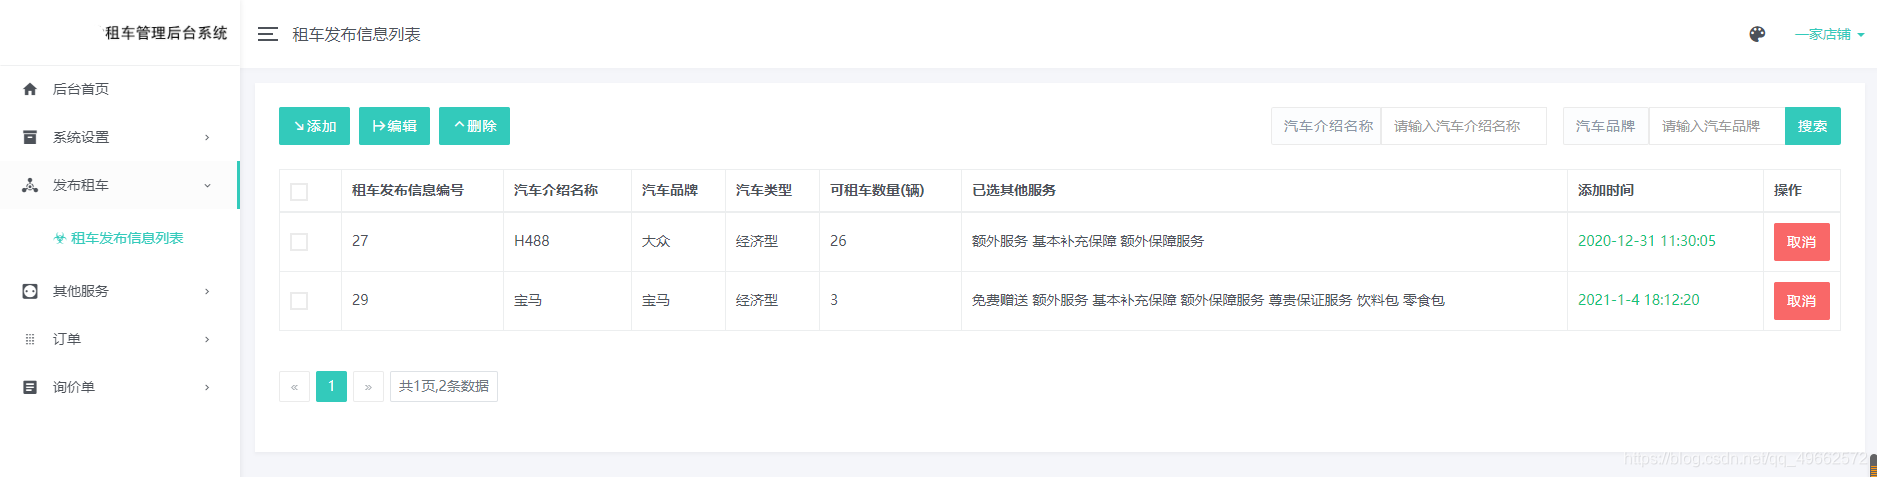Open the theme color palette icon
This screenshot has height=477, width=1877.
tap(1757, 34)
